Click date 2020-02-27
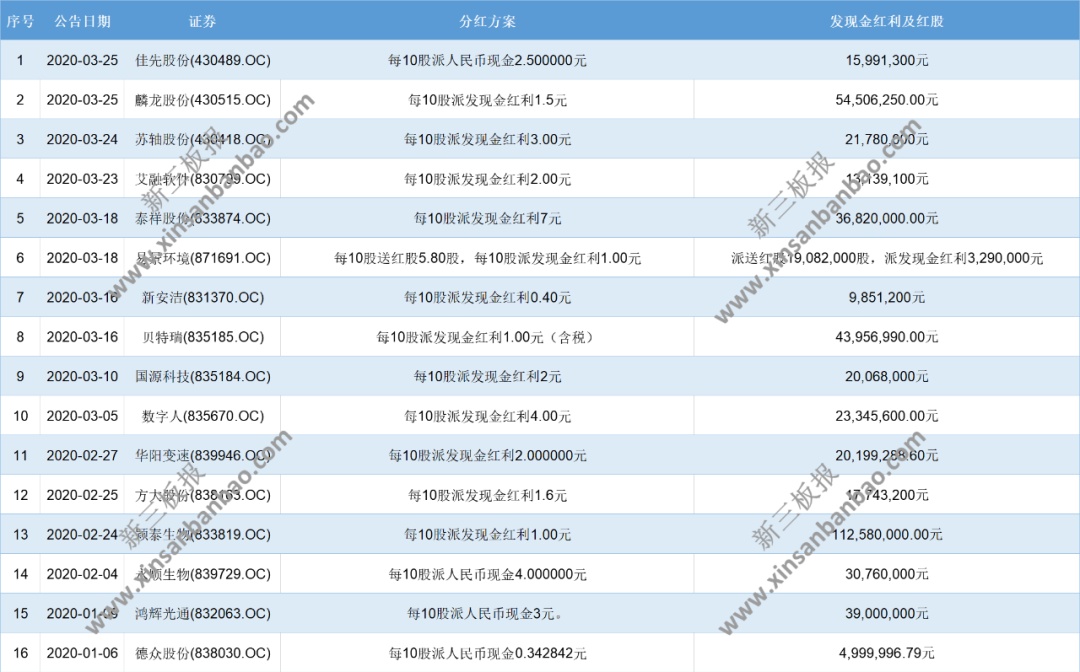The width and height of the screenshot is (1080, 672). point(83,456)
